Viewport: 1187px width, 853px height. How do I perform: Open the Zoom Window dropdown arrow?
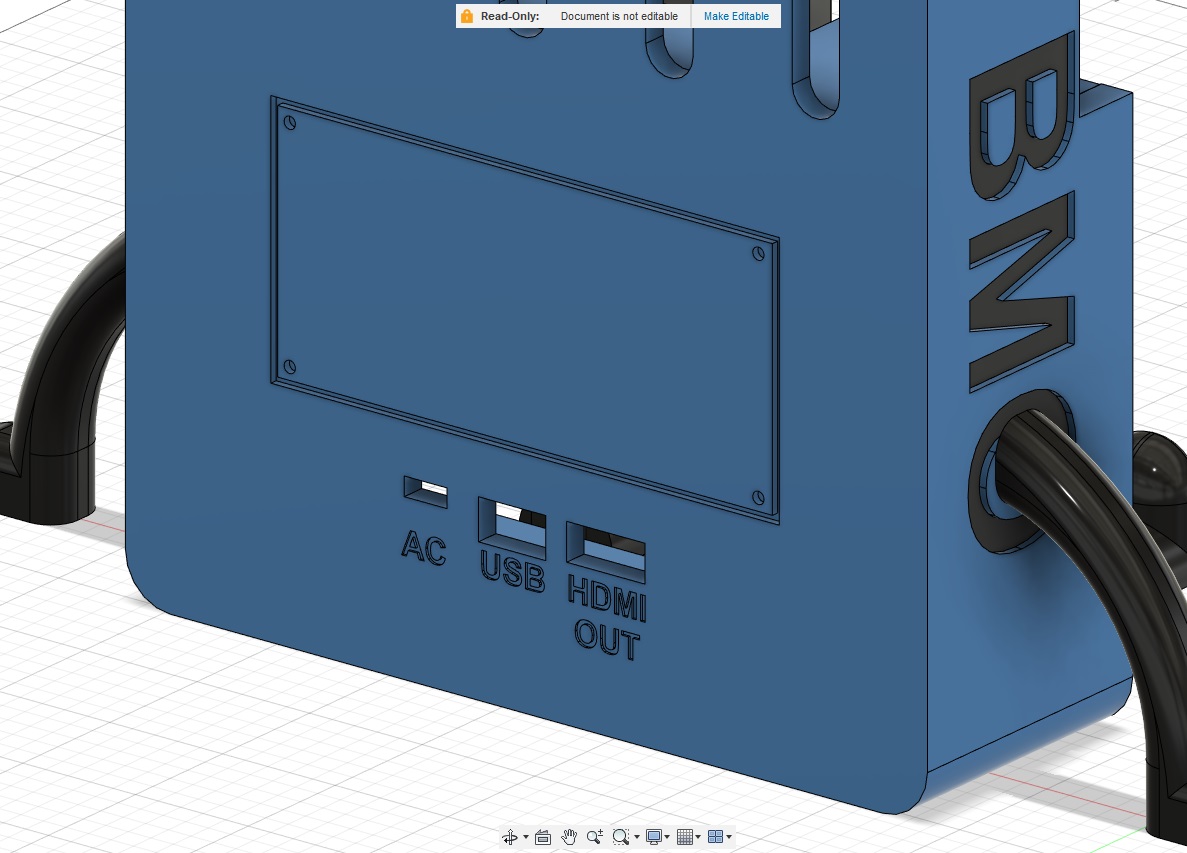[x=637, y=837]
